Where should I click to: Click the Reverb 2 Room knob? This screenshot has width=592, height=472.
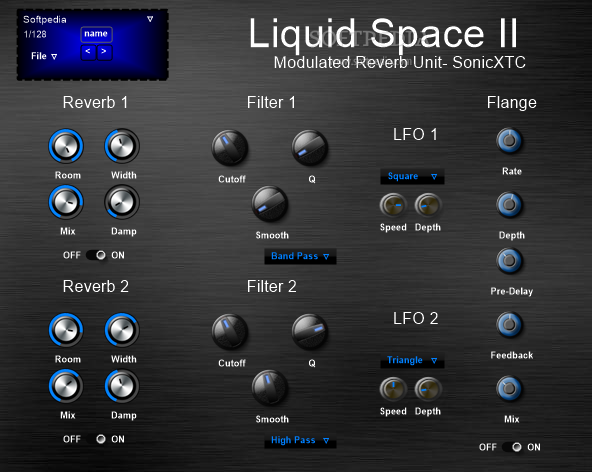pyautogui.click(x=66, y=330)
